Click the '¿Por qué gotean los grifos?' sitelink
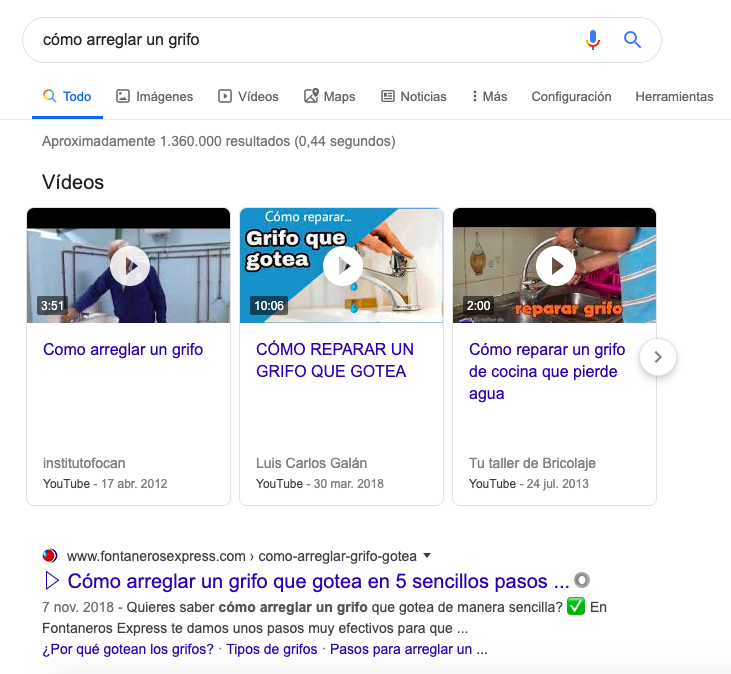Image resolution: width=731 pixels, height=674 pixels. pos(128,649)
